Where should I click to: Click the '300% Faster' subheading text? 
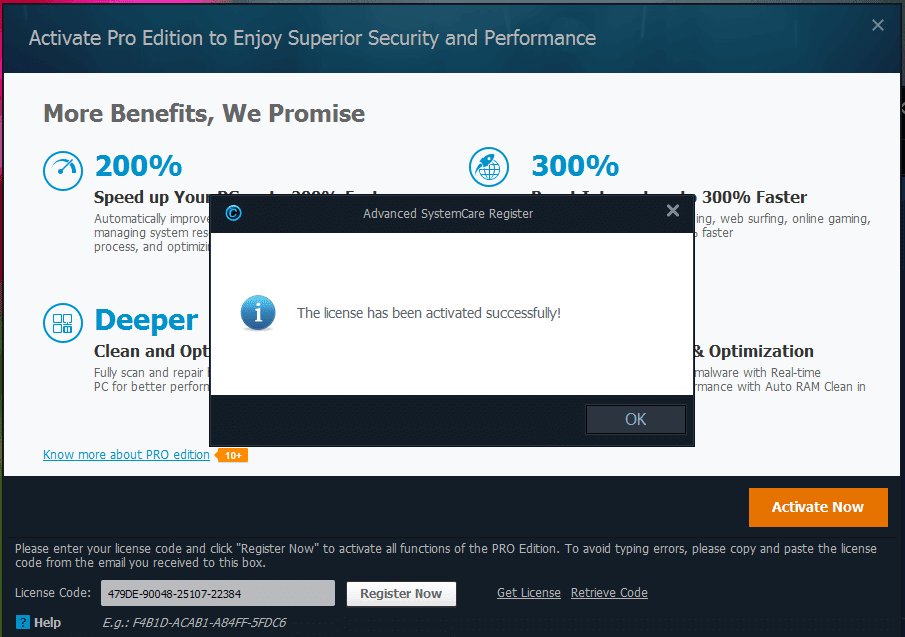point(754,197)
